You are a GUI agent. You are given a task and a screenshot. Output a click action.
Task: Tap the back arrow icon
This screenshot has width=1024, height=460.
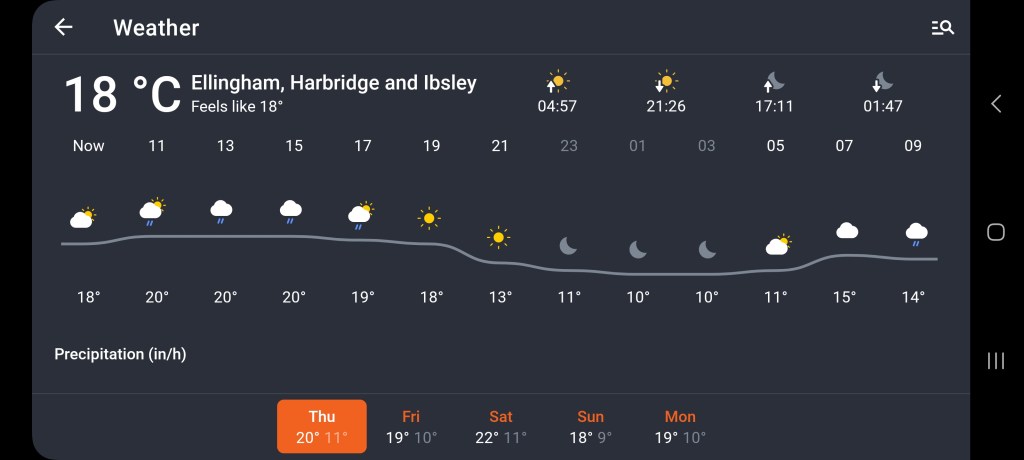64,28
